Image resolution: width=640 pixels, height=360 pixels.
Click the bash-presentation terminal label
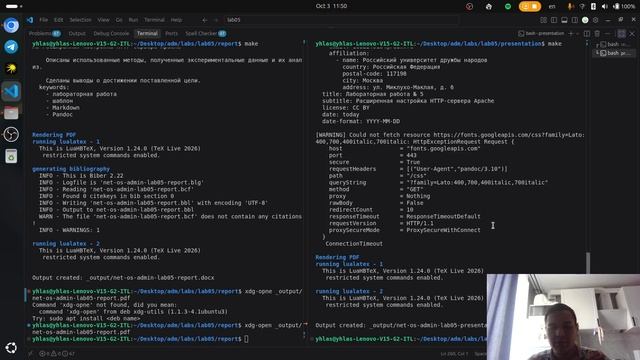[x=541, y=33]
